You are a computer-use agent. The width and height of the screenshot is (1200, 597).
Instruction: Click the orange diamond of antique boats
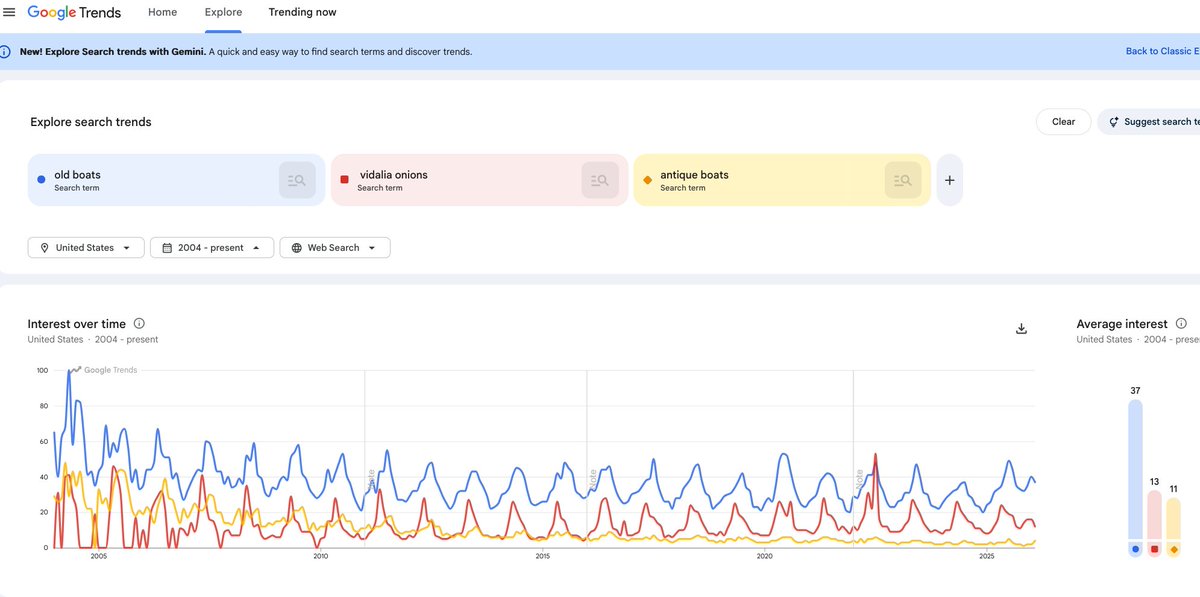click(x=647, y=180)
